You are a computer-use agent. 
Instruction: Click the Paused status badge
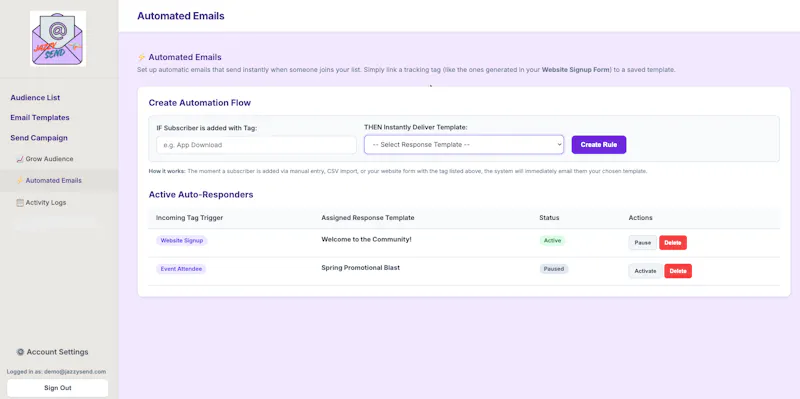point(554,269)
